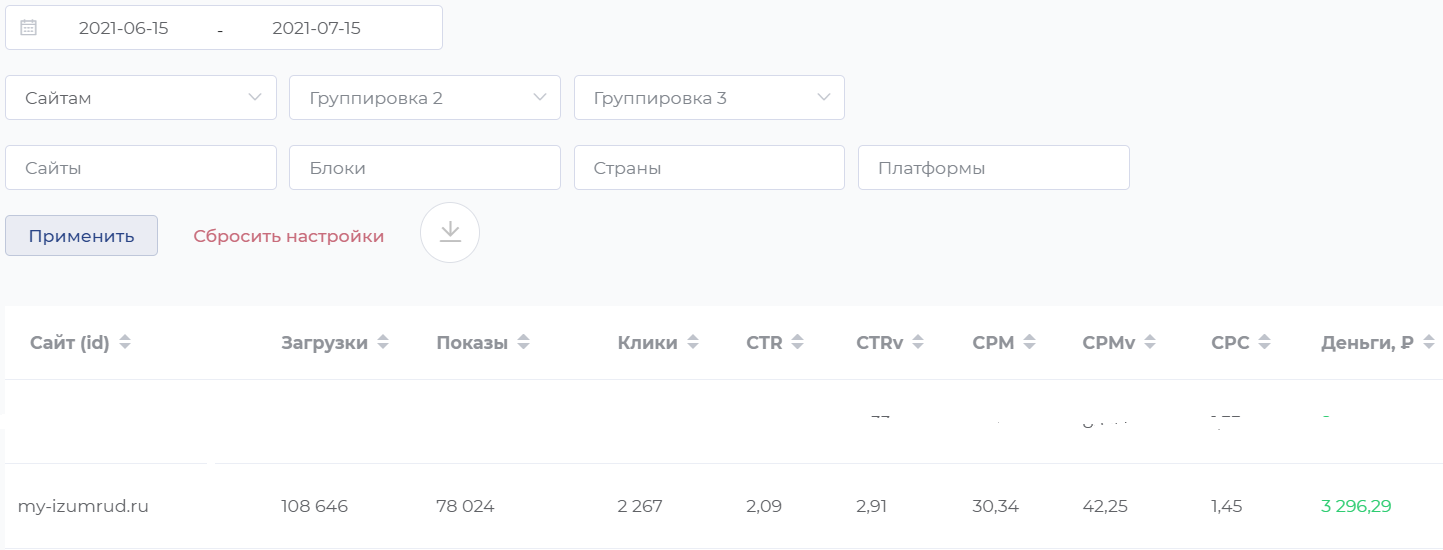Sort by Сайт (id) column arrows

(125, 343)
